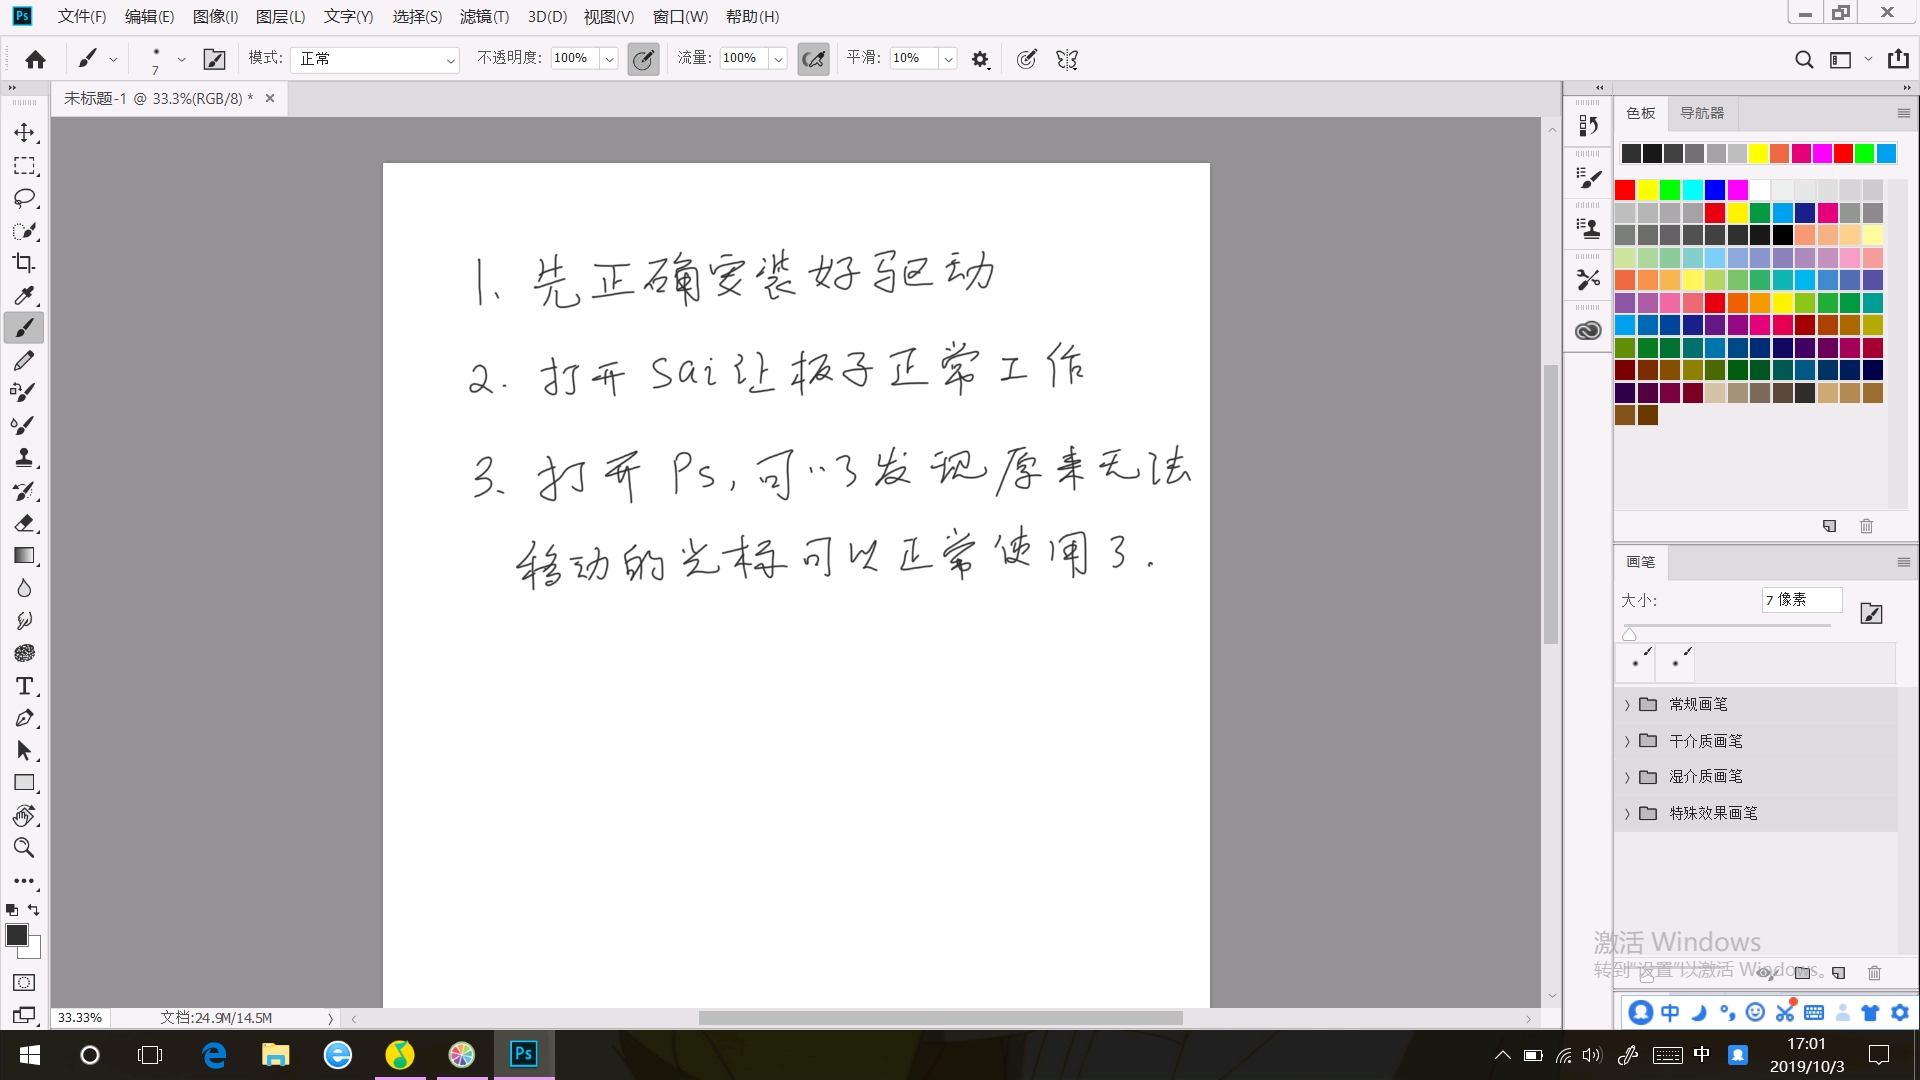The width and height of the screenshot is (1920, 1080).
Task: Expand the 湿介质画笔 brush folder
Action: click(1627, 777)
